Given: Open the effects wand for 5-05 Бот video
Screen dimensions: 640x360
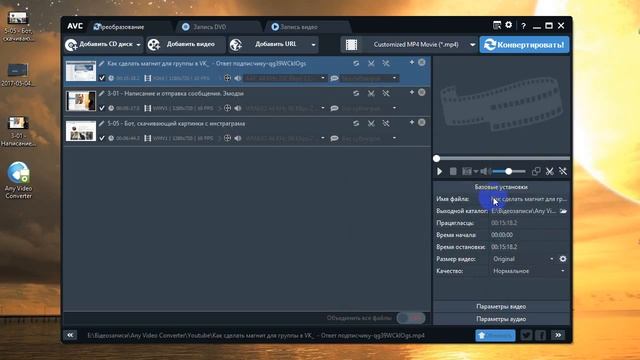Looking at the screenshot, I should [x=386, y=123].
